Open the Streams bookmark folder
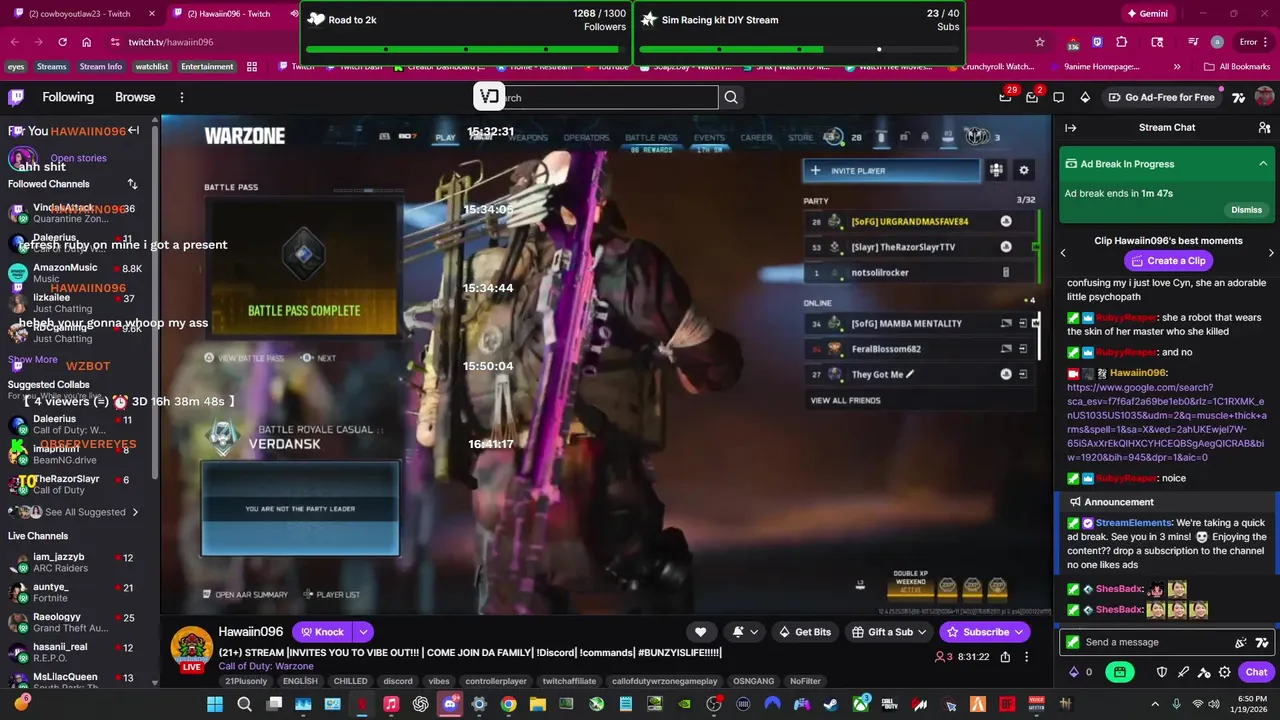This screenshot has height=720, width=1280. pyautogui.click(x=51, y=67)
